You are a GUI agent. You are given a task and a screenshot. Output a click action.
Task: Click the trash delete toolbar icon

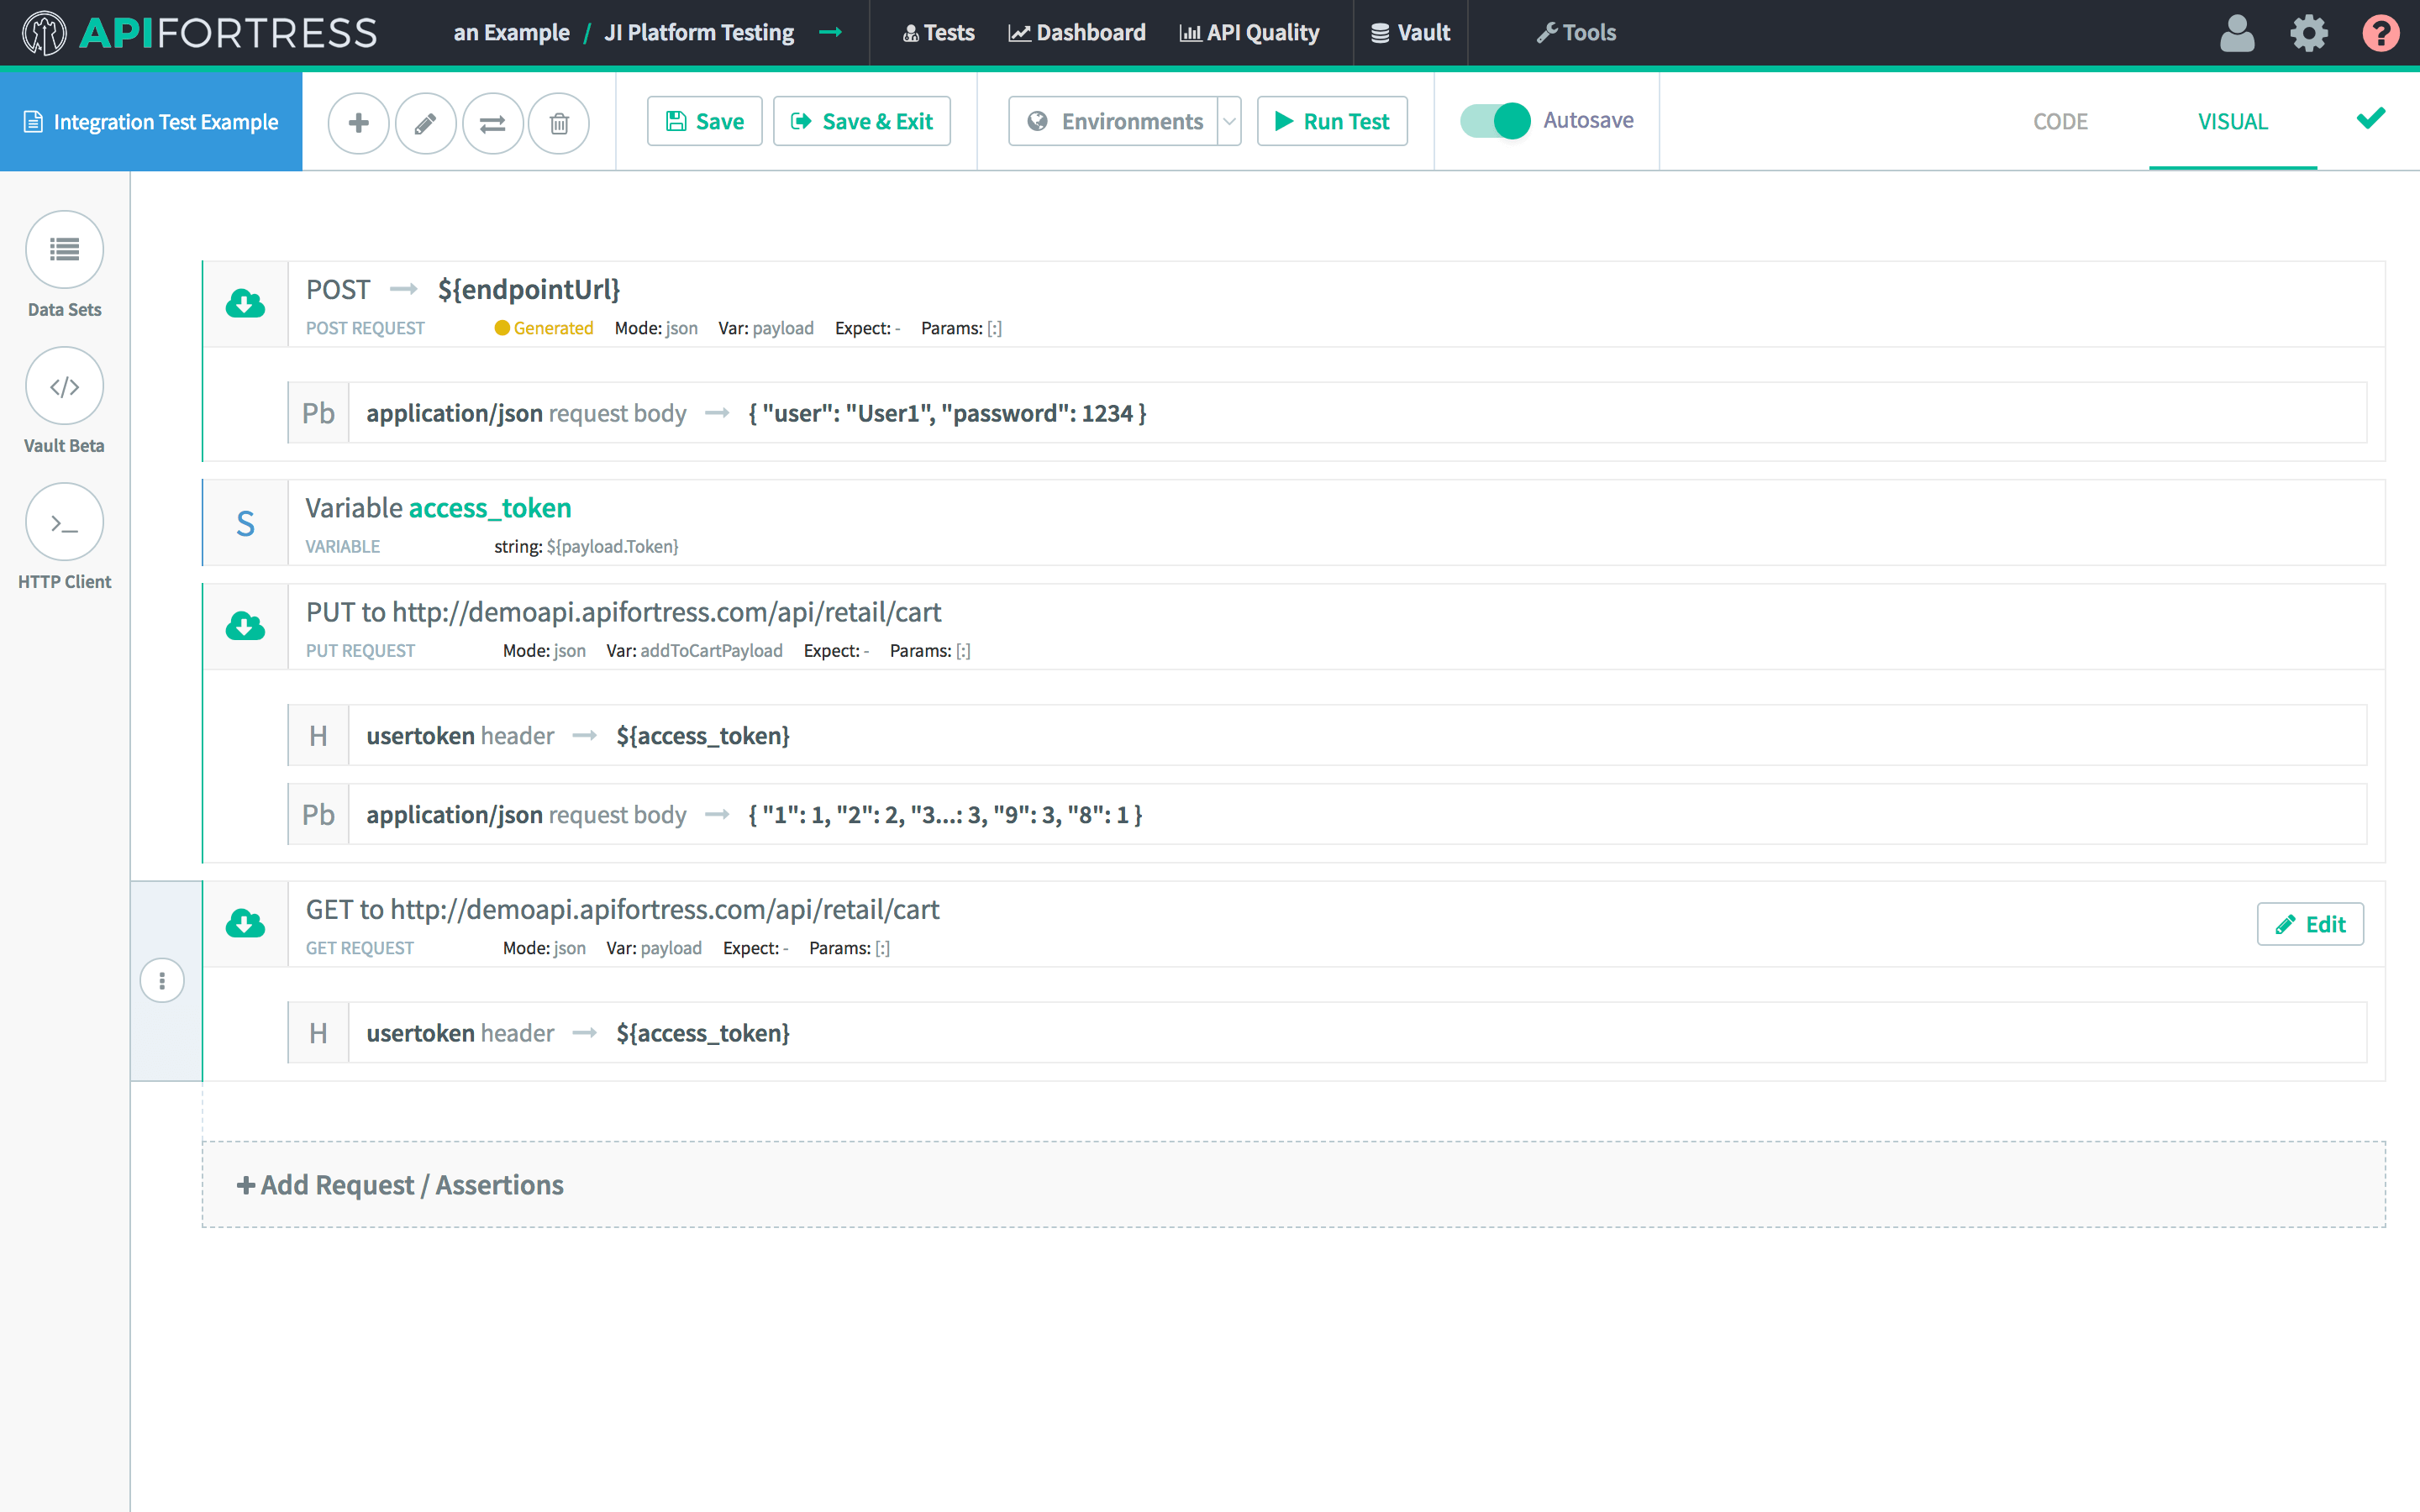pos(559,122)
